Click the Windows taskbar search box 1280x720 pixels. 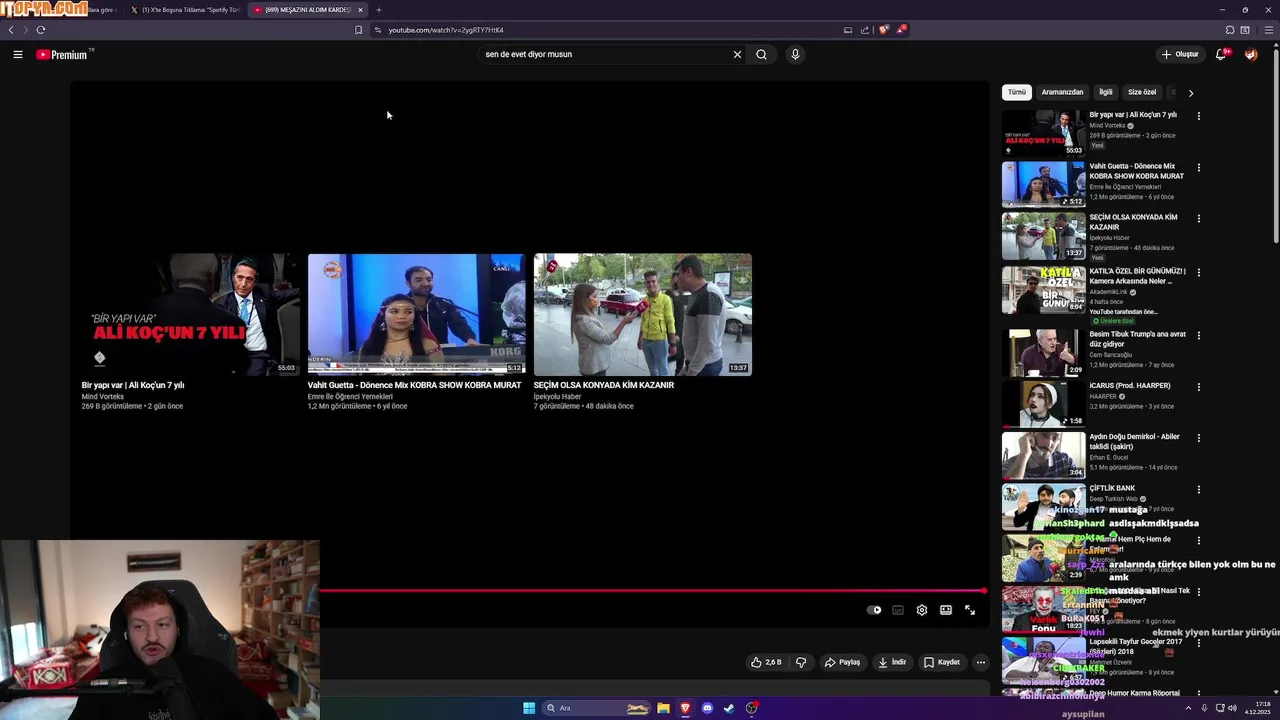coord(596,708)
